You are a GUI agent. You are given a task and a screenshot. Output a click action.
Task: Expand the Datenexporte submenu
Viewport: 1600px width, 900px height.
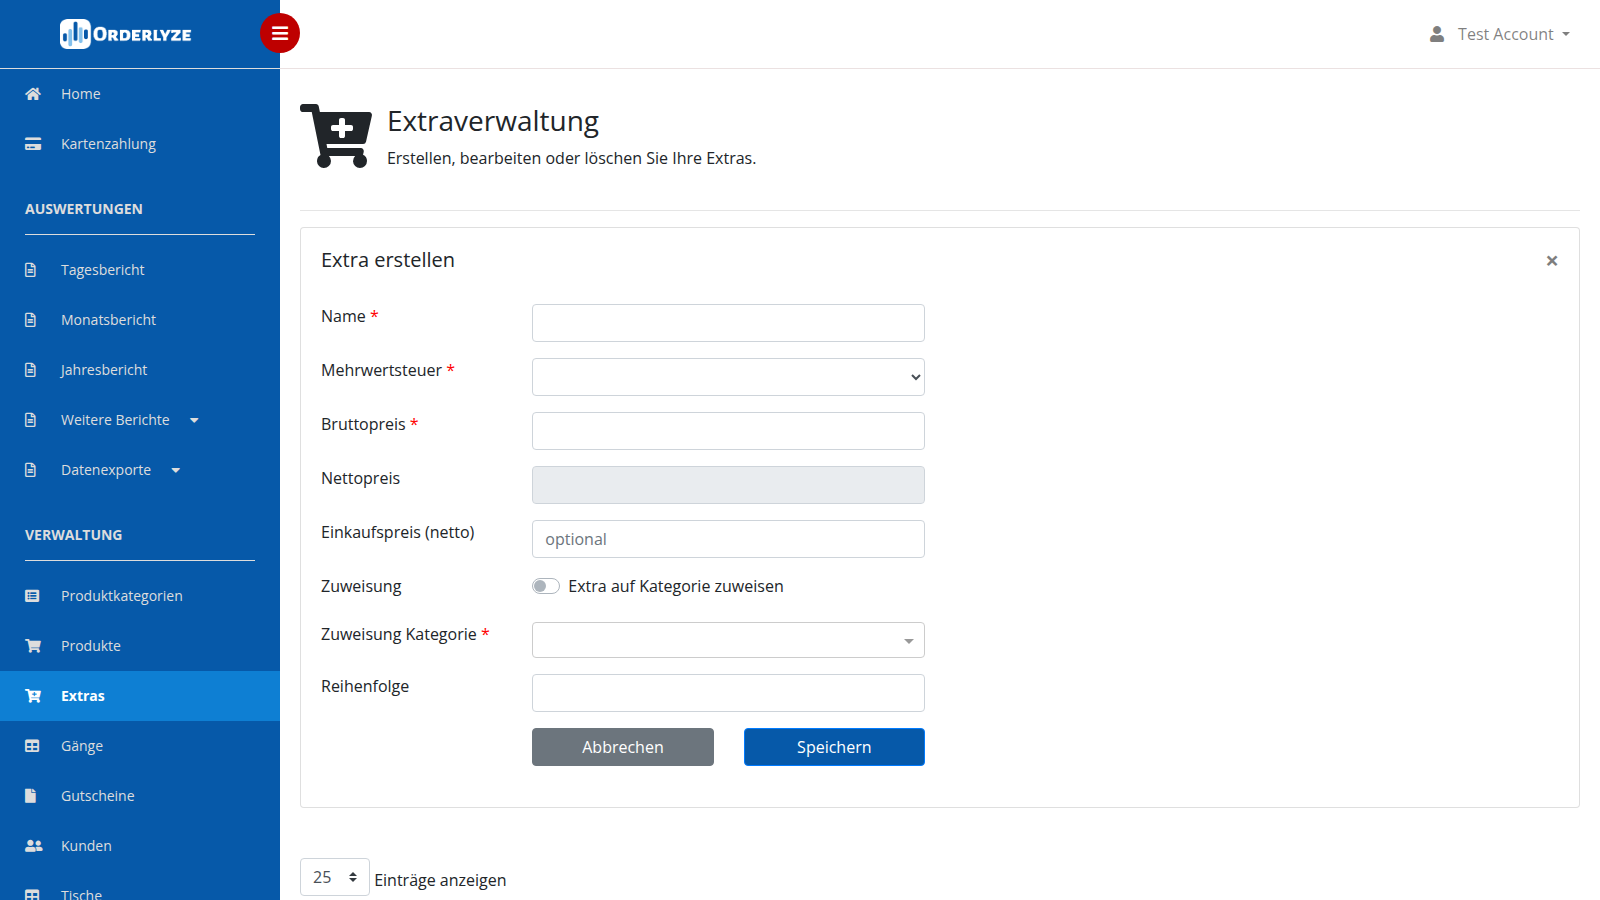[121, 470]
